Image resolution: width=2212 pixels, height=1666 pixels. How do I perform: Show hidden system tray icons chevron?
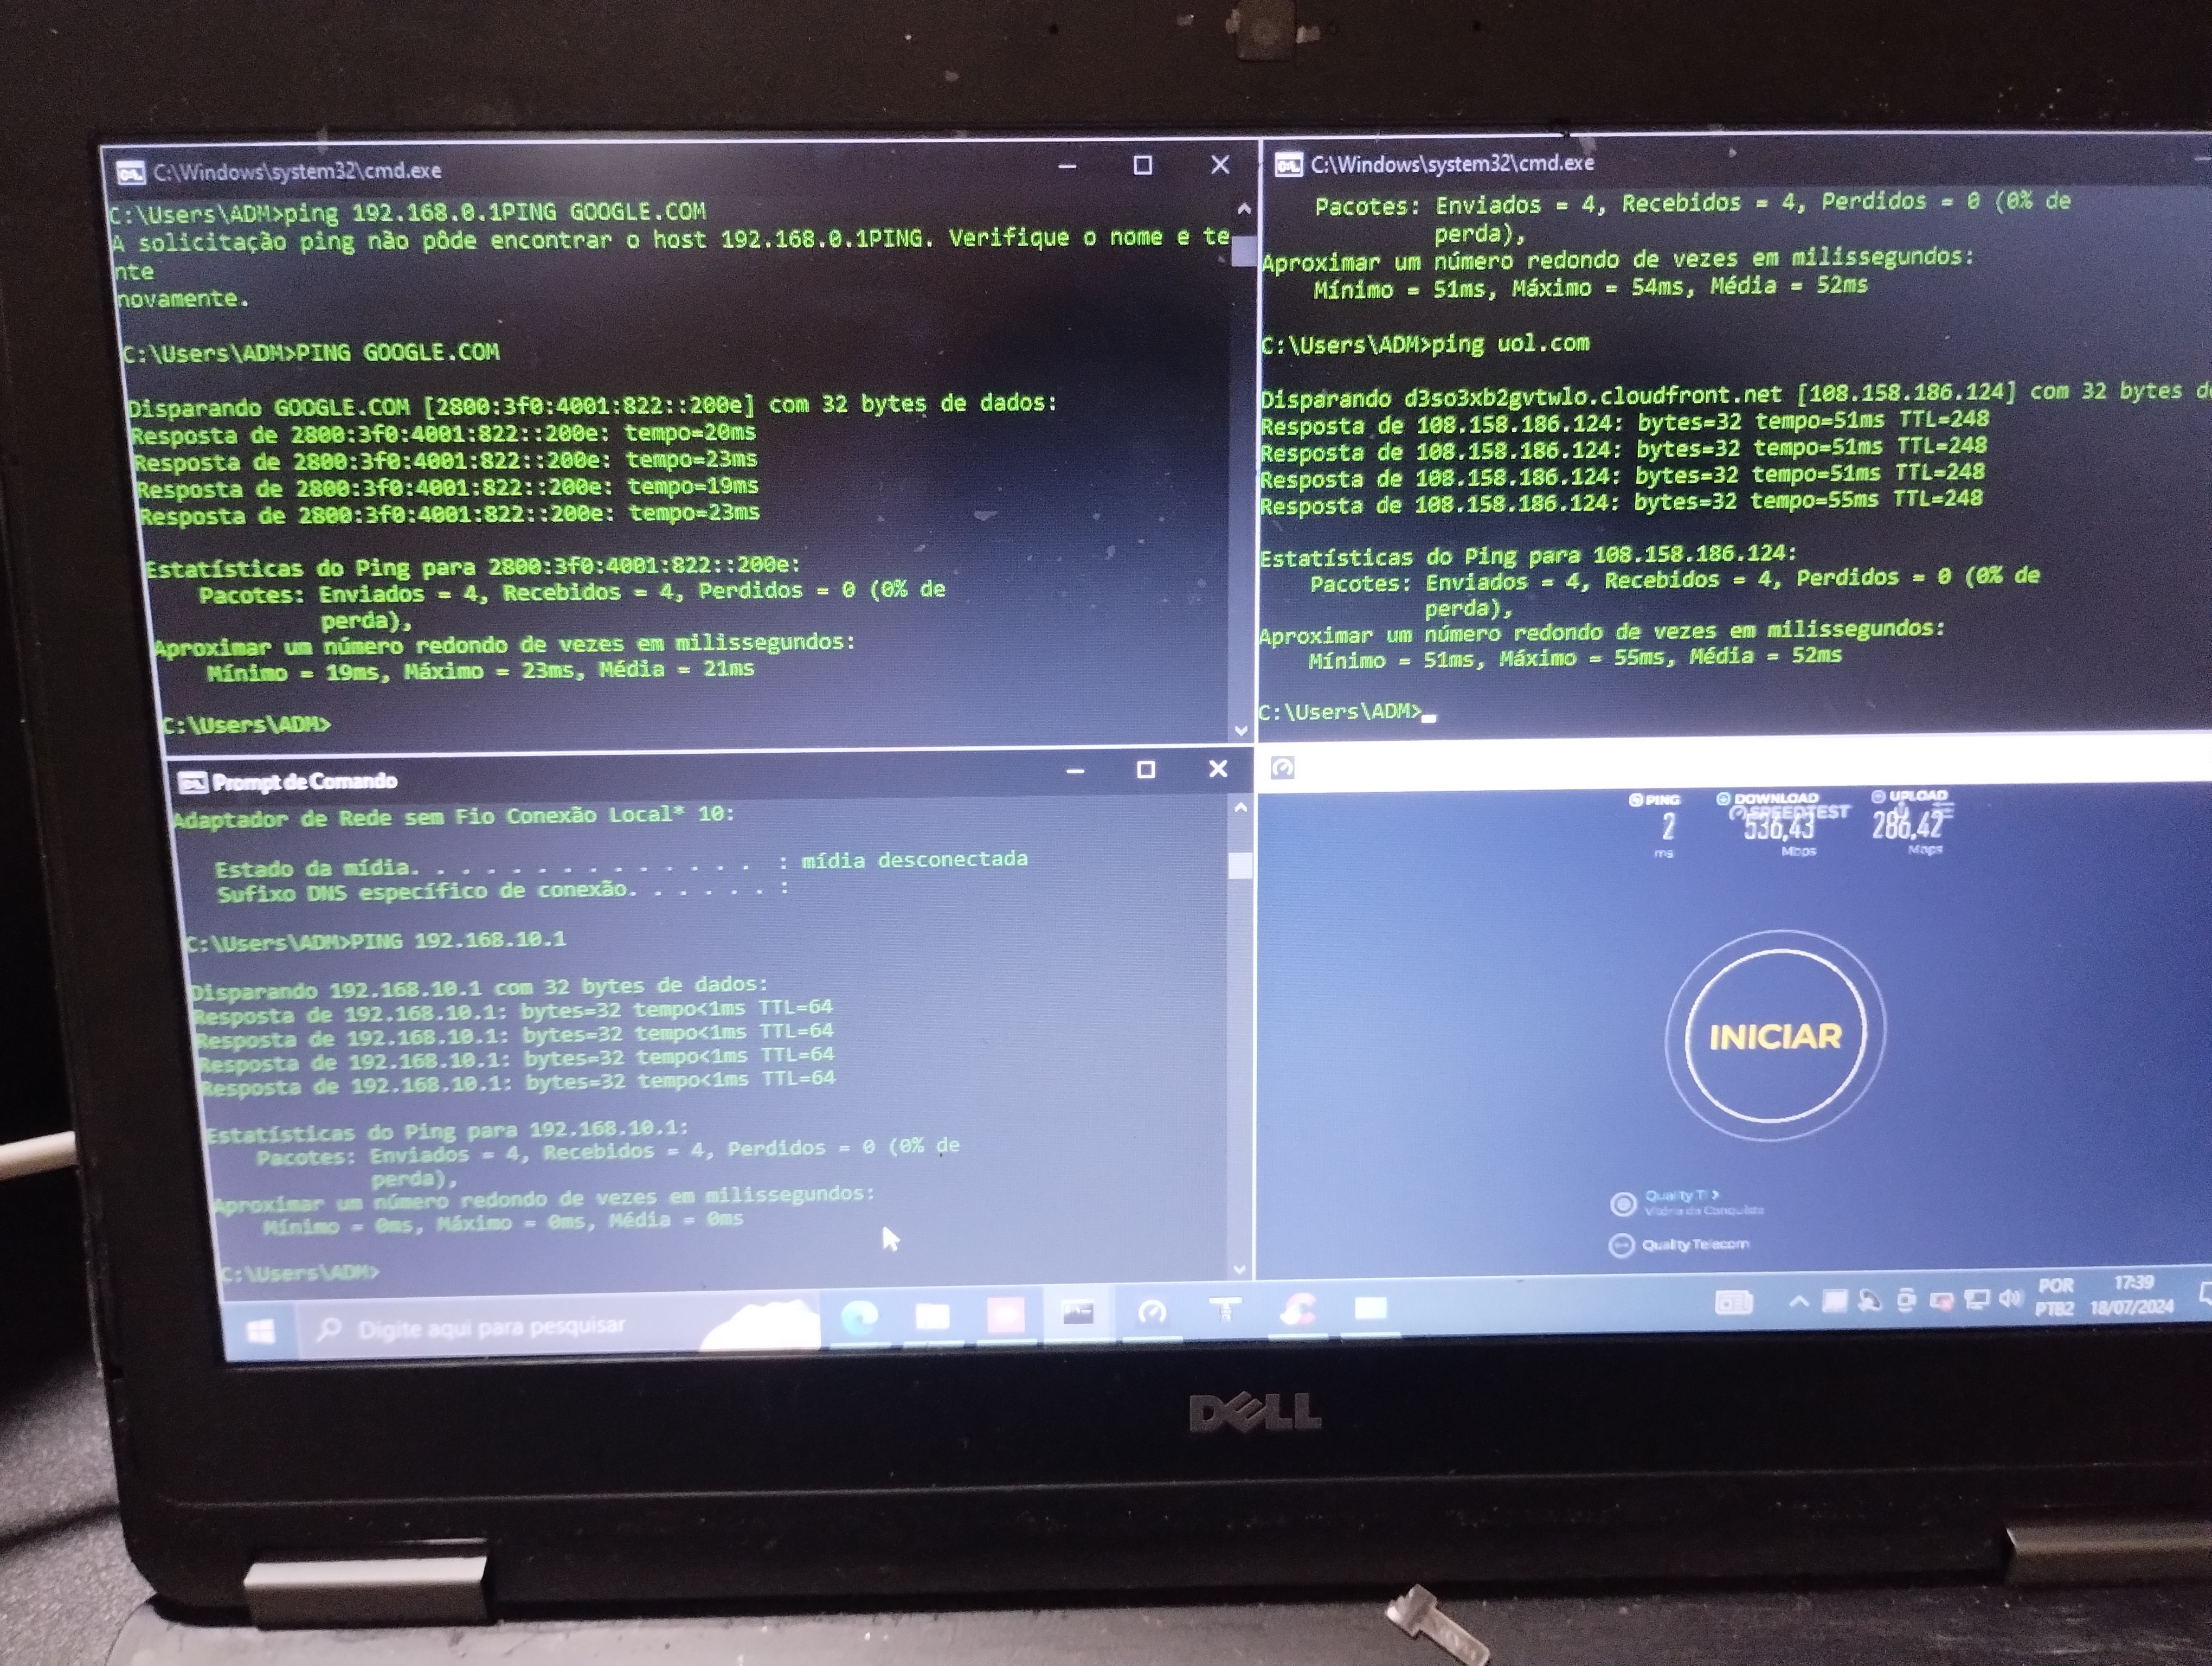pos(1798,1301)
